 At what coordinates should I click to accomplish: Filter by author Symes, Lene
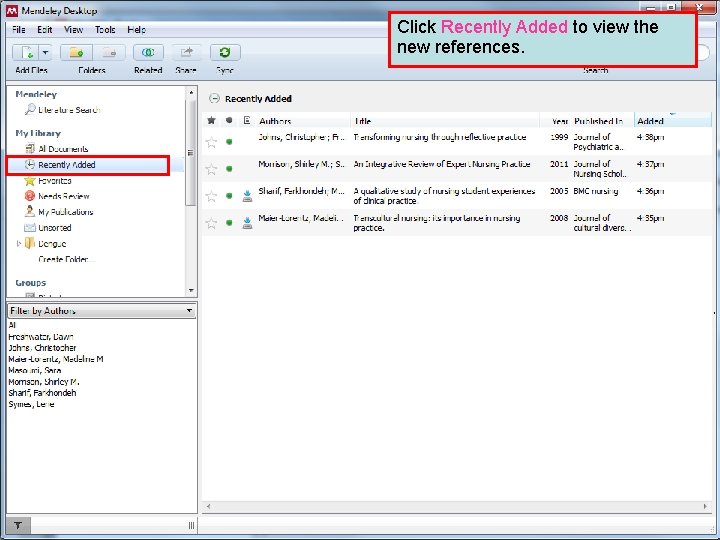[x=31, y=404]
